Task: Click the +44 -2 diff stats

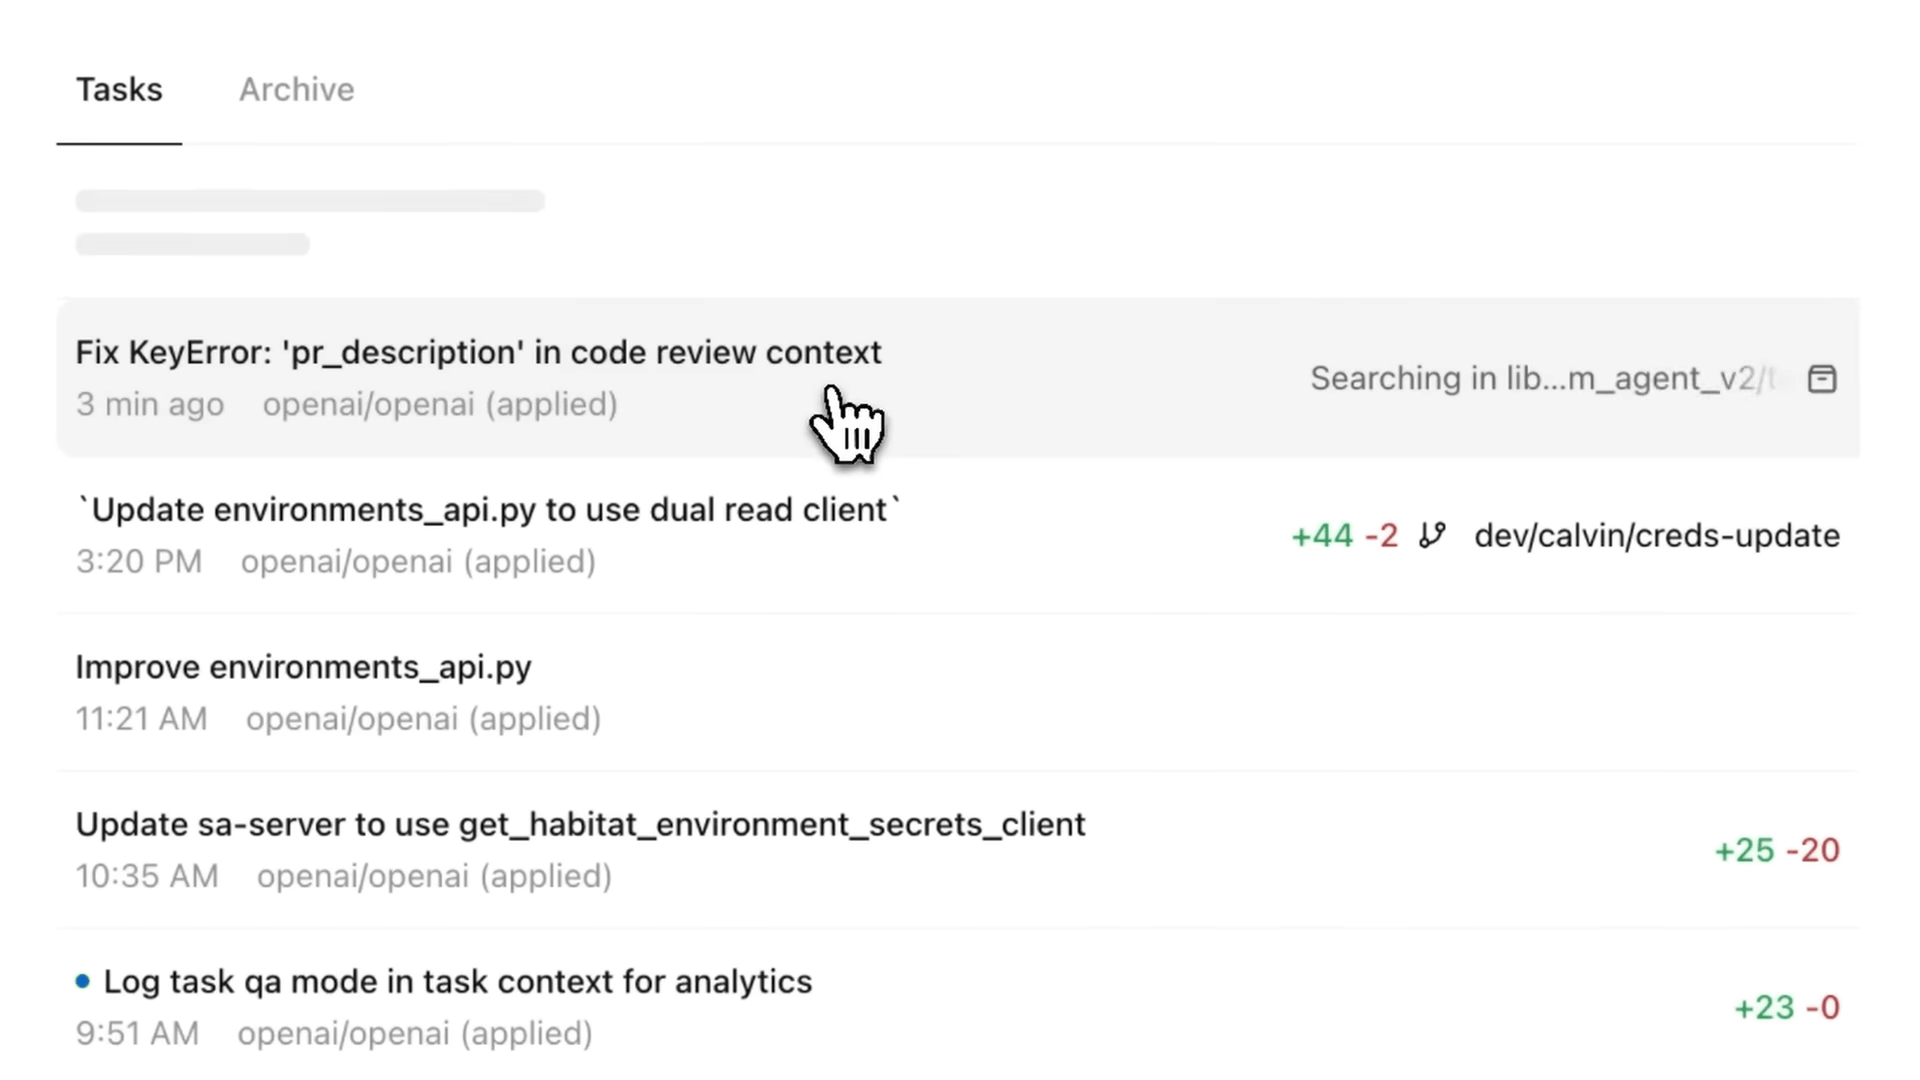Action: click(1344, 535)
